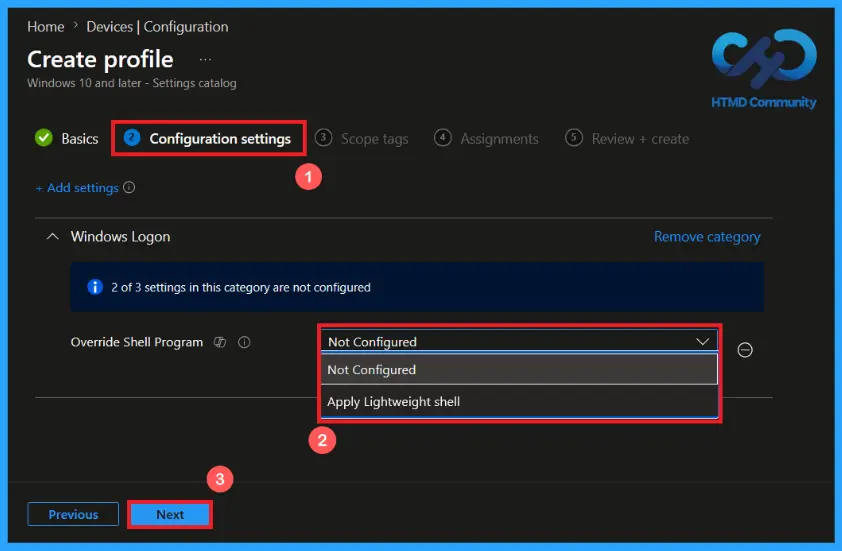Select the Not Configured option in the list

(x=519, y=370)
